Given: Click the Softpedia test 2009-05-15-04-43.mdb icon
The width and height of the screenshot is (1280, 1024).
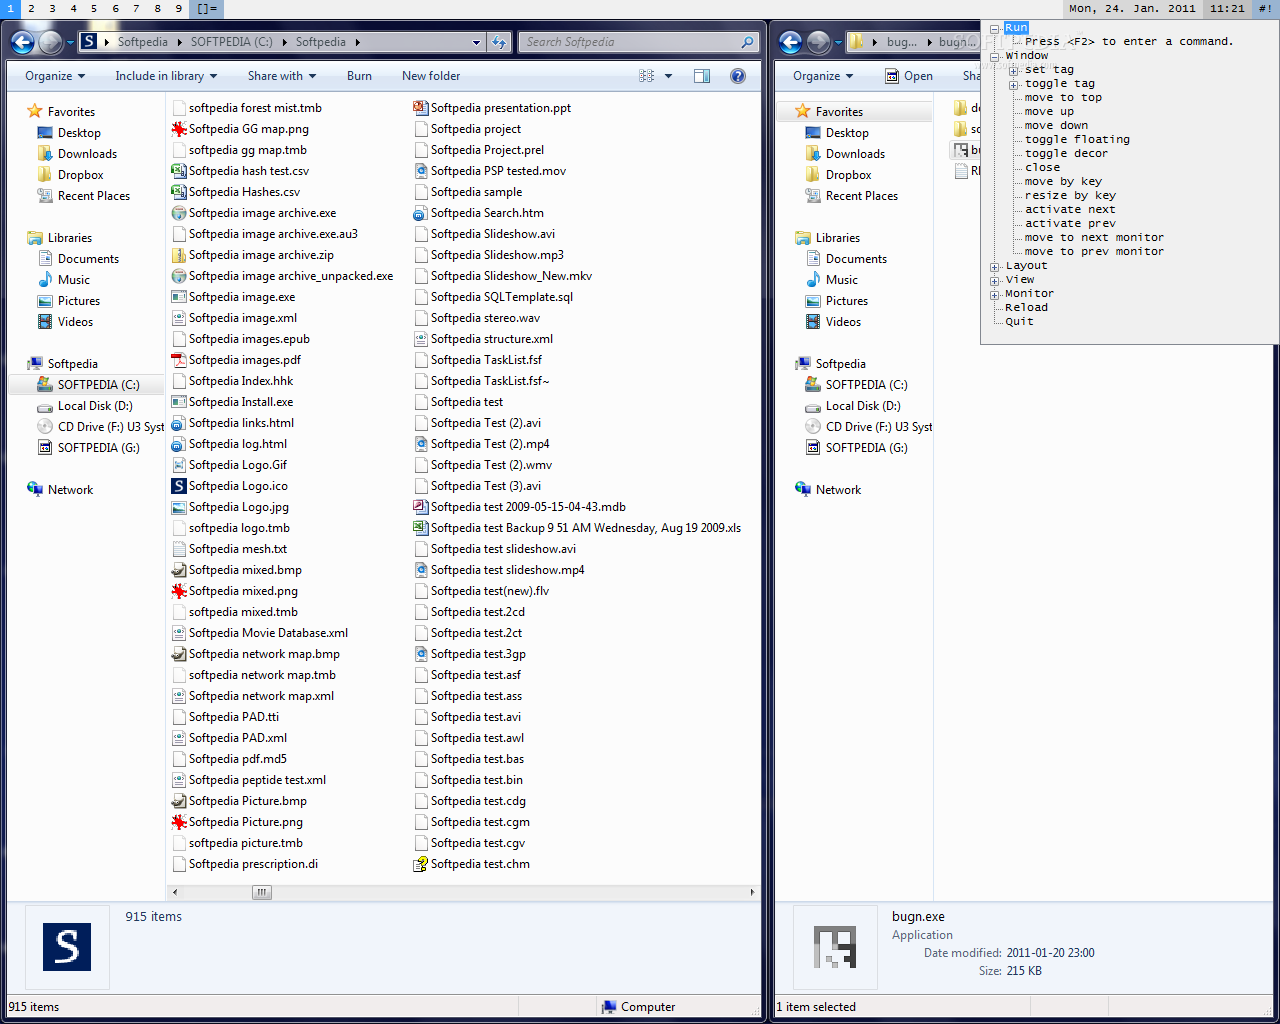Looking at the screenshot, I should click(421, 507).
